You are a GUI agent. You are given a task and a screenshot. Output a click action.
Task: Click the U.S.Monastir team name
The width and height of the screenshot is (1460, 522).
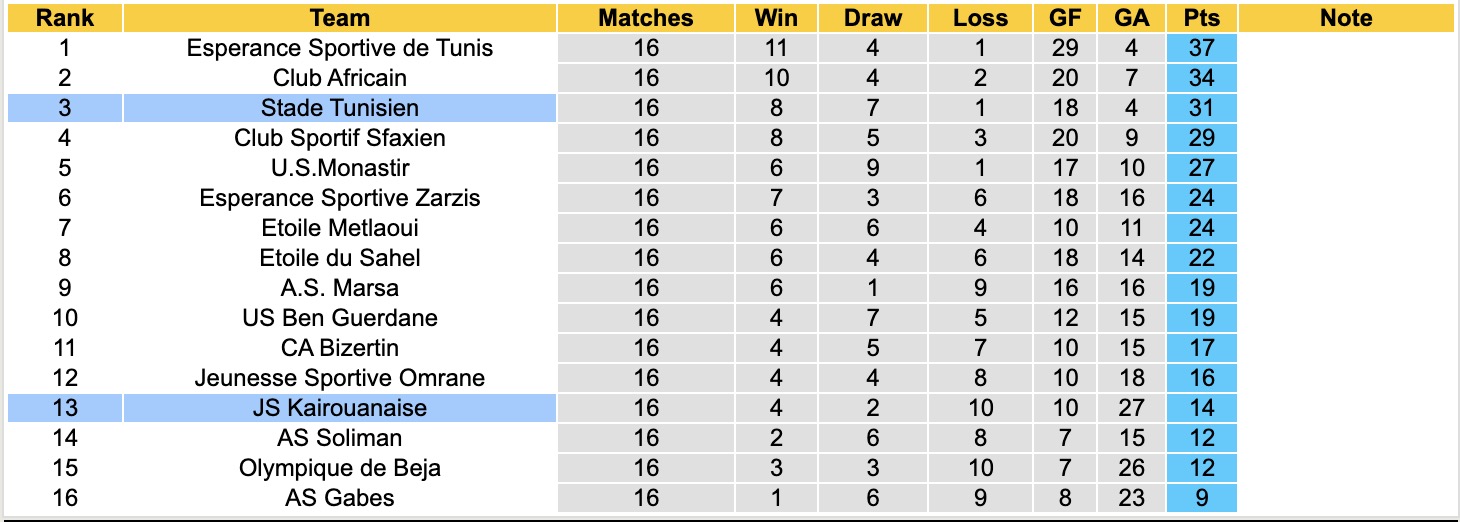click(340, 168)
